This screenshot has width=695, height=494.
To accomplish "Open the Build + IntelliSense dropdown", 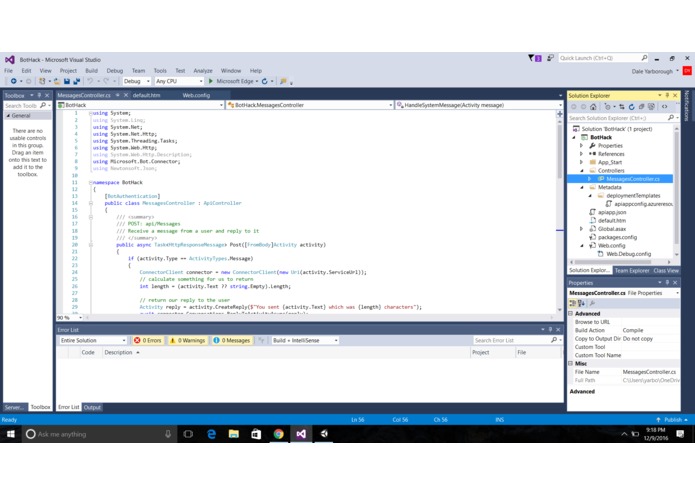I will [305, 341].
